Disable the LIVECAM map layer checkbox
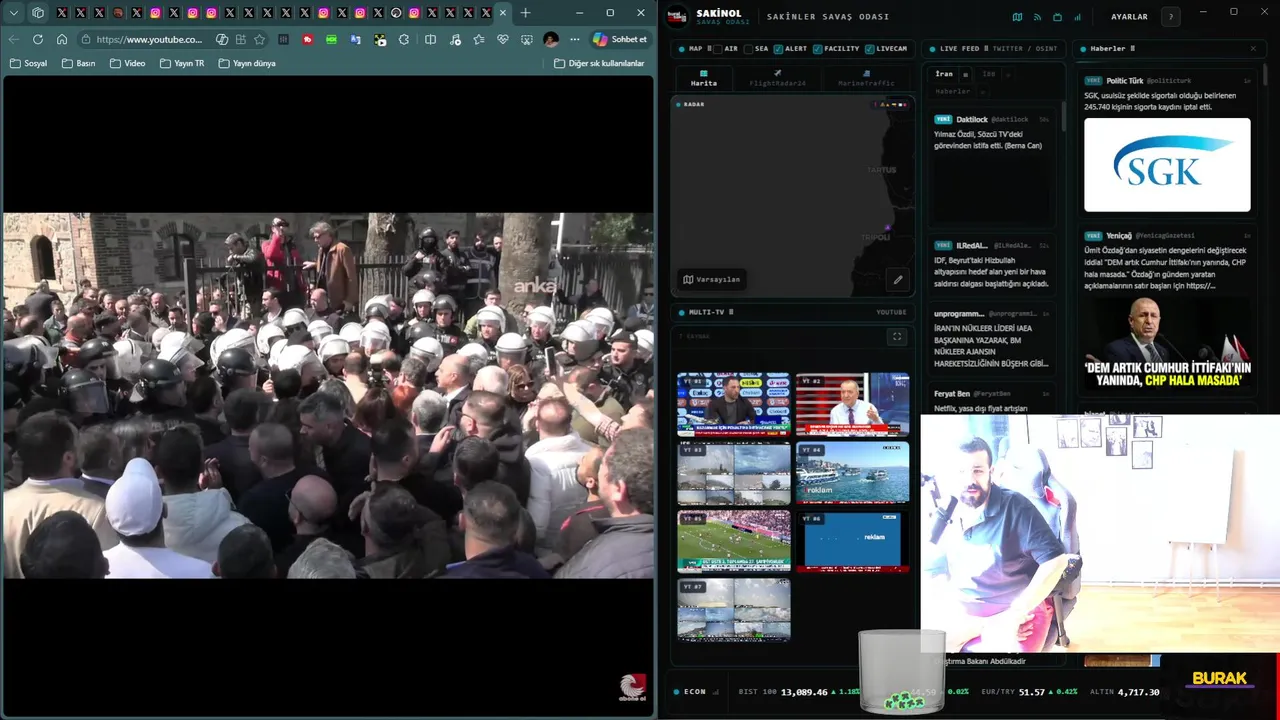 (x=869, y=48)
